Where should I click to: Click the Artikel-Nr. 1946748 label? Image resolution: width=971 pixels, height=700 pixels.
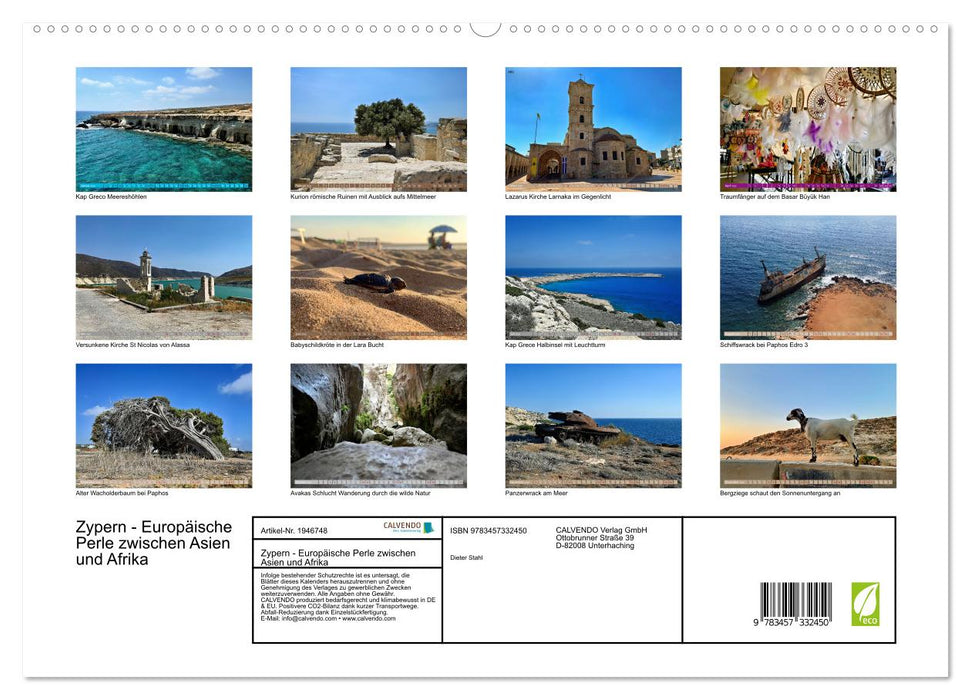click(294, 529)
